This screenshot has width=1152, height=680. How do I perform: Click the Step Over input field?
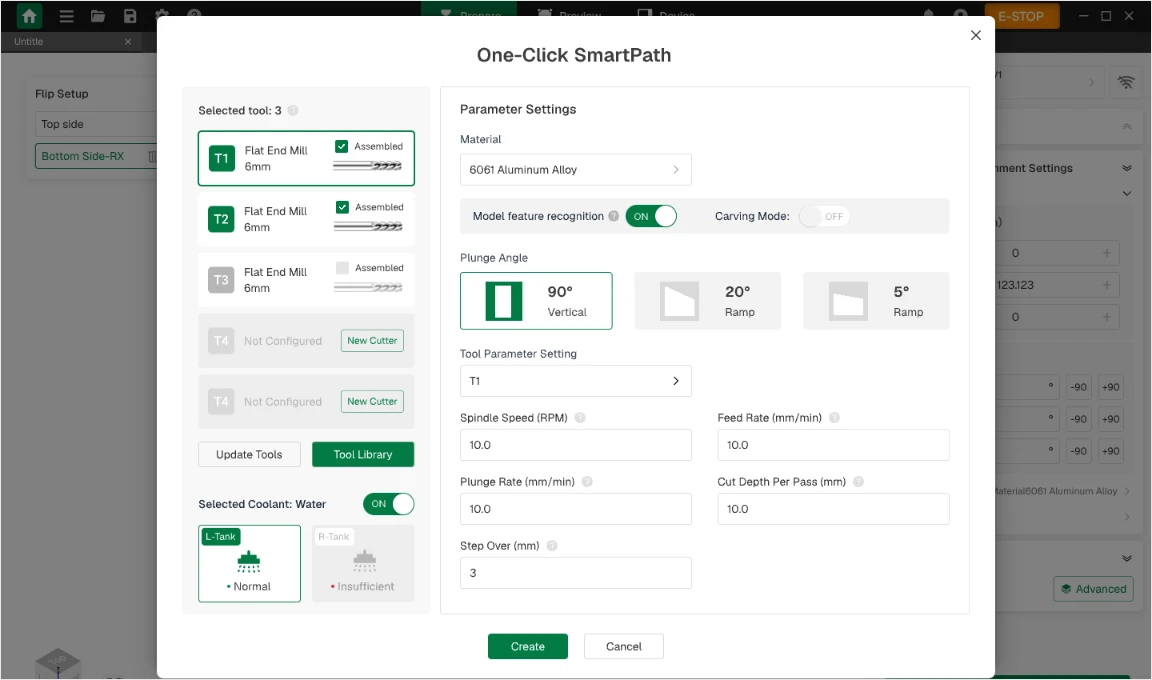[x=575, y=573]
